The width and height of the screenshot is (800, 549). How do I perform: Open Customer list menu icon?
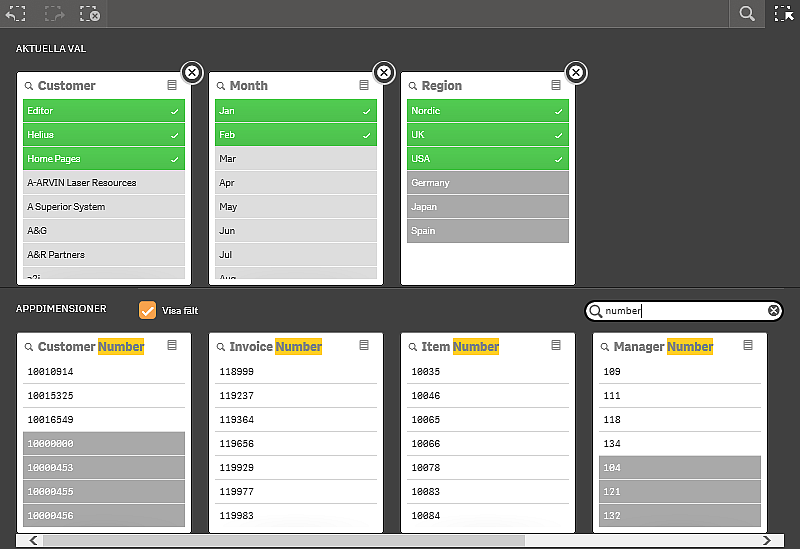pos(172,85)
